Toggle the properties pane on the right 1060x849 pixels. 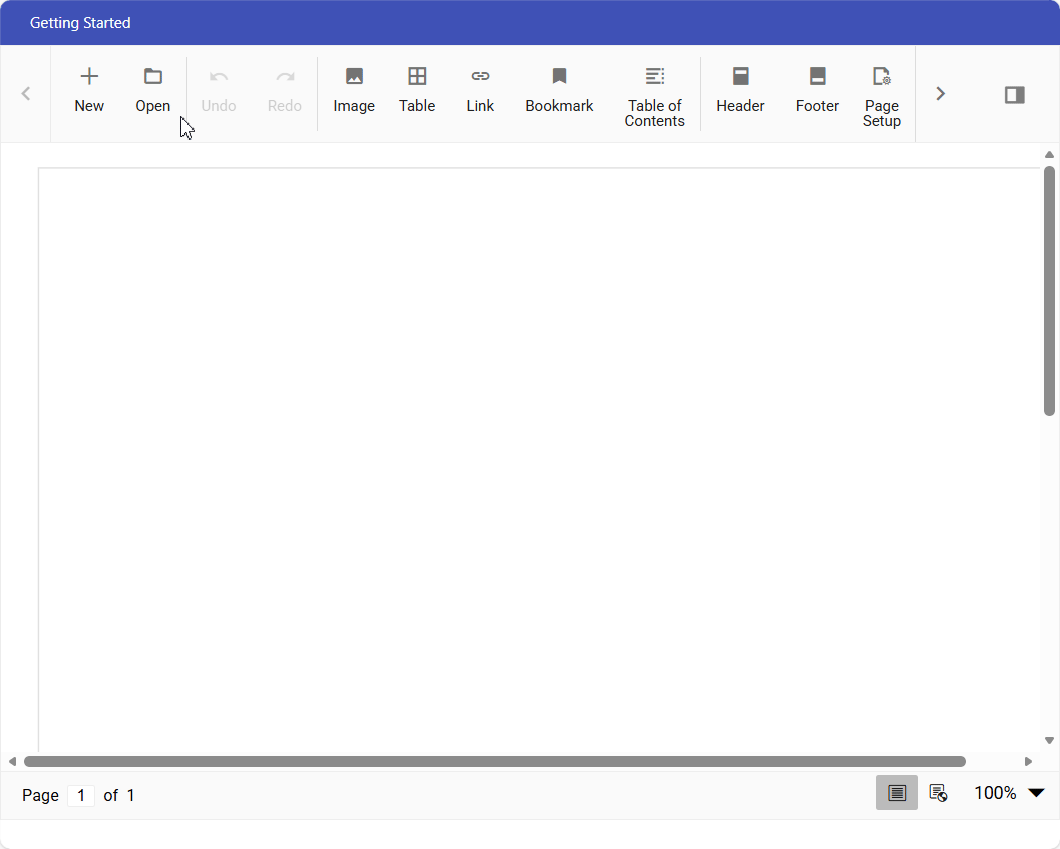point(1014,93)
